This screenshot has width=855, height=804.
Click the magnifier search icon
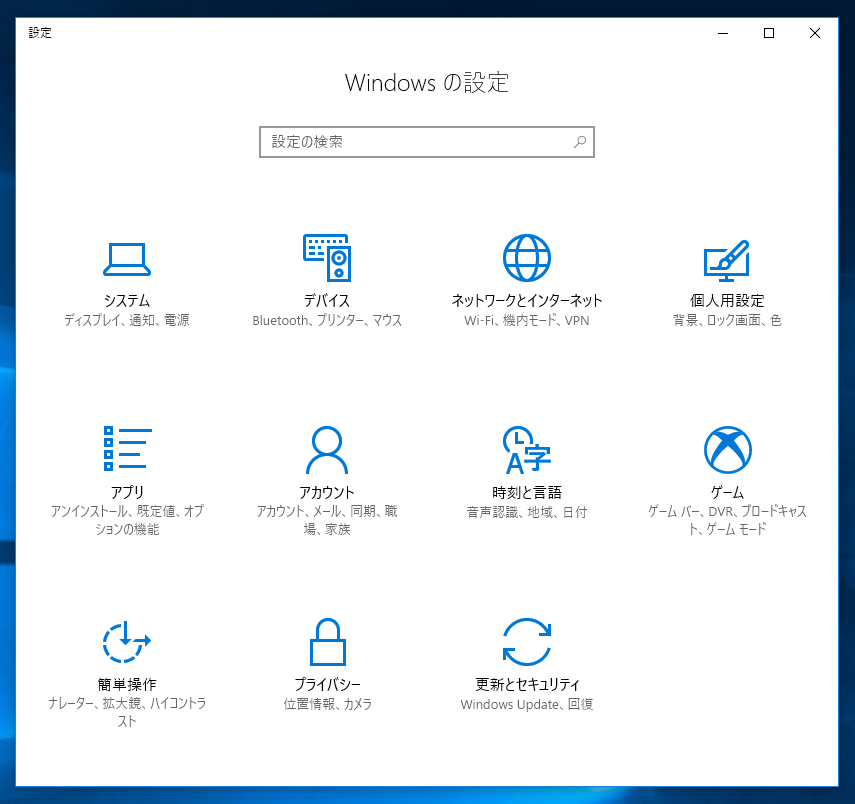click(x=580, y=142)
